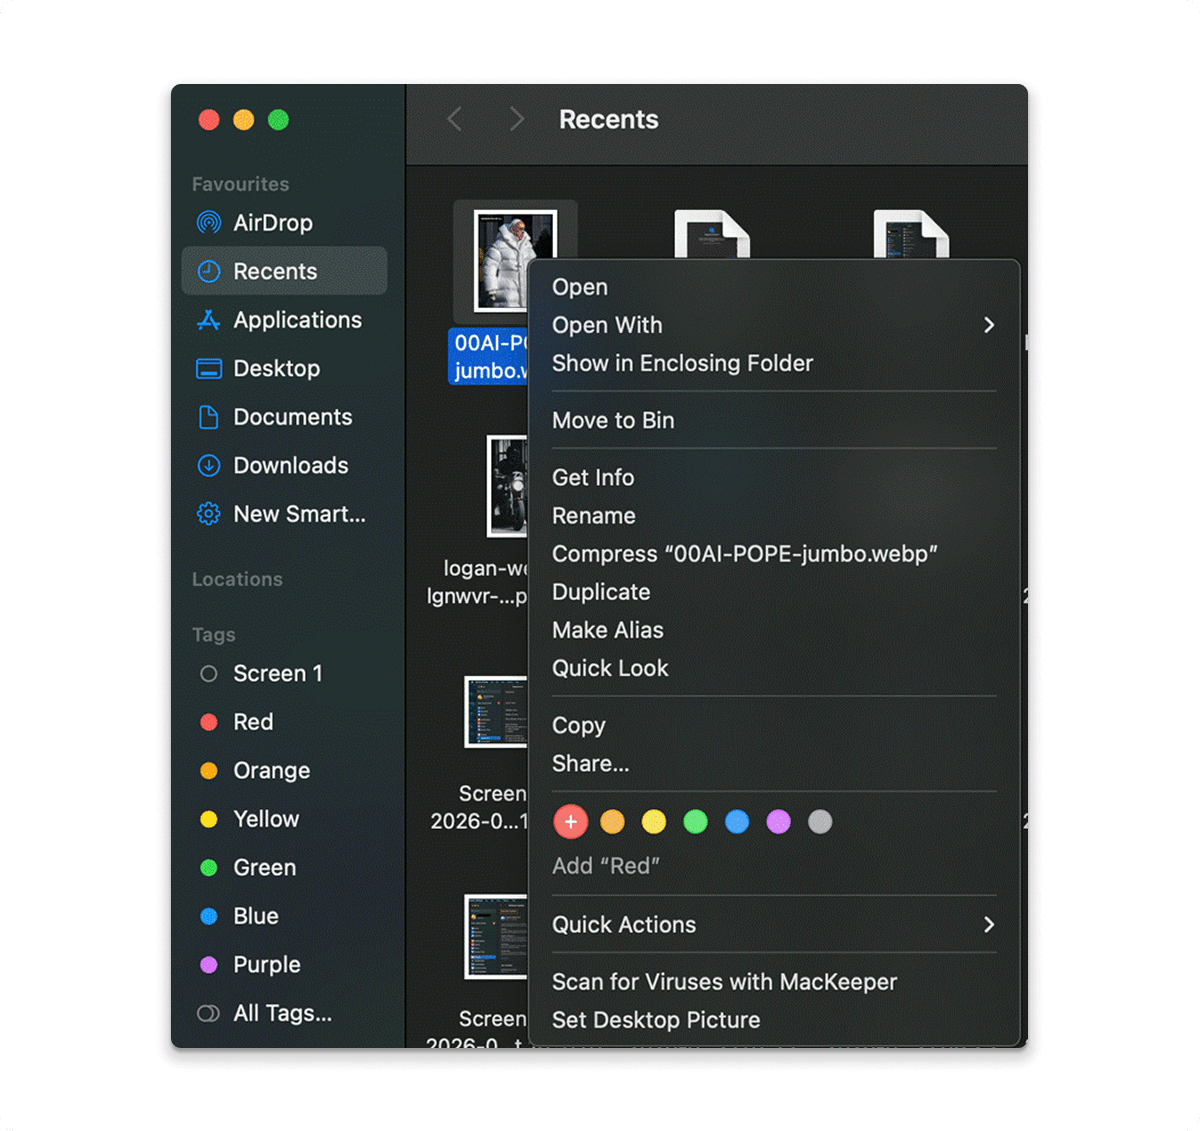Viewport: 1200px width, 1131px height.
Task: Click the forward navigation chevron
Action: [x=516, y=118]
